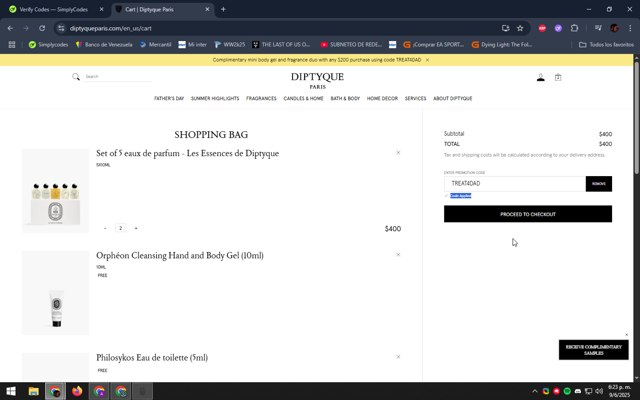Open Candles & Home menu

pos(303,98)
